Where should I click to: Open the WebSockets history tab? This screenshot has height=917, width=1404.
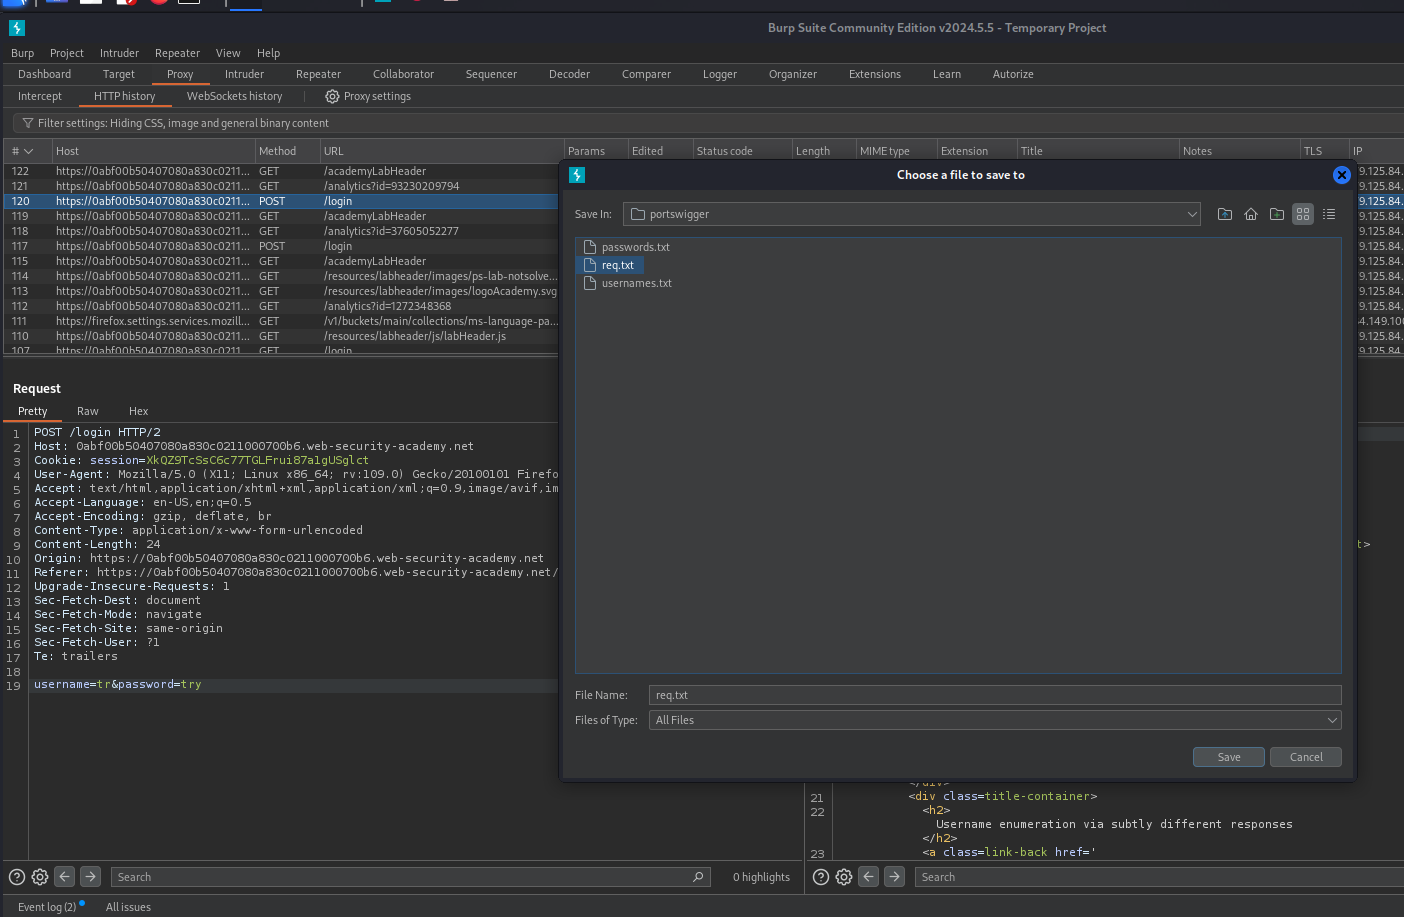[x=234, y=97]
